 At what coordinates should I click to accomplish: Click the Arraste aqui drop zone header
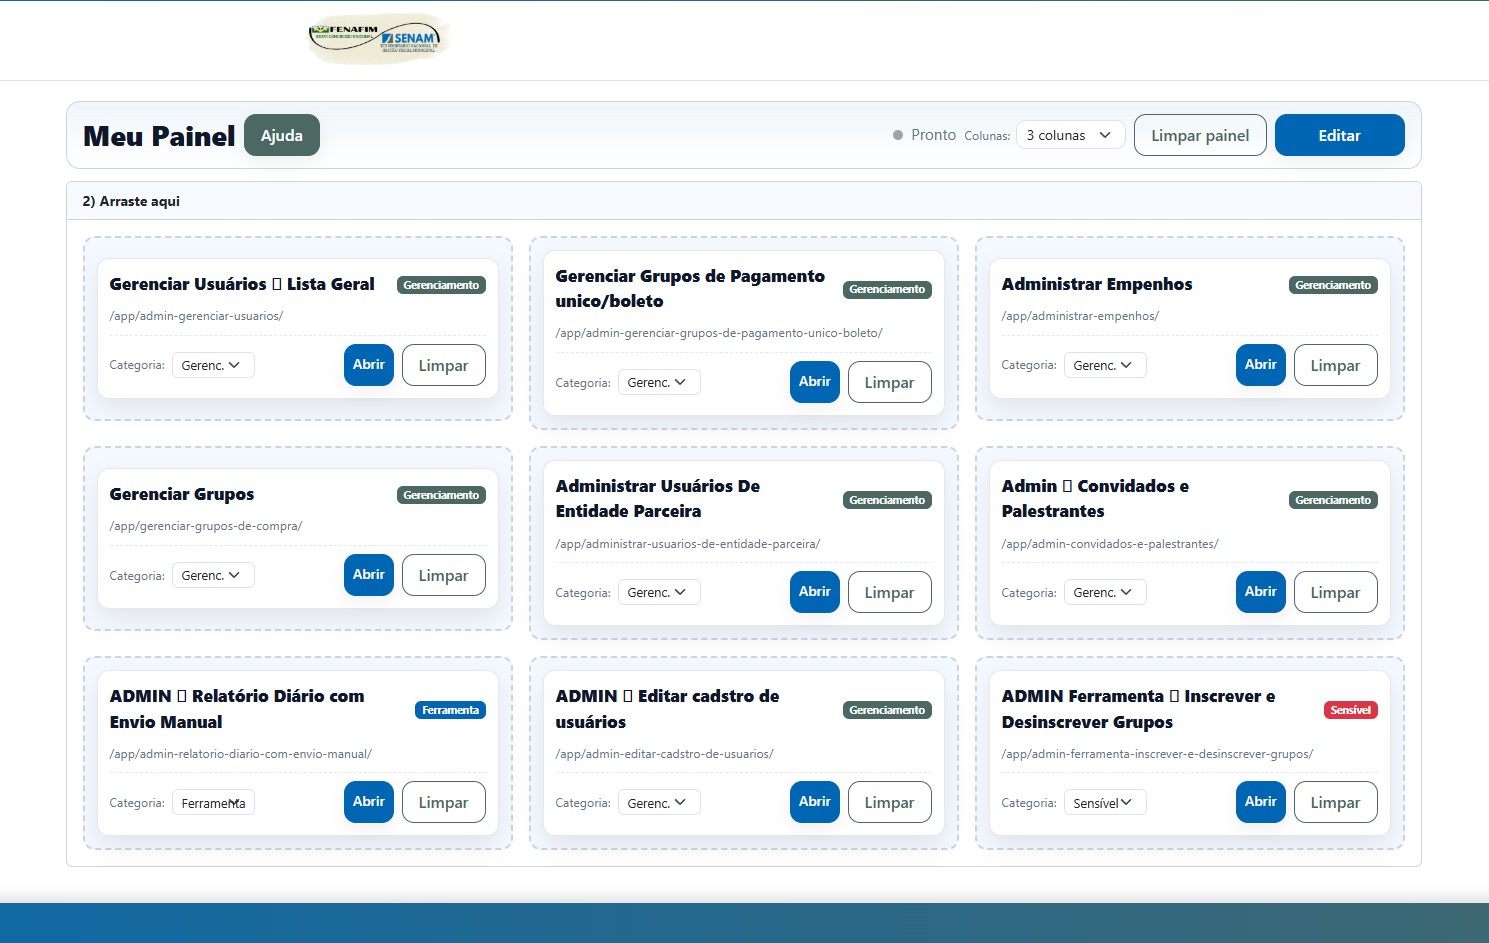[131, 200]
